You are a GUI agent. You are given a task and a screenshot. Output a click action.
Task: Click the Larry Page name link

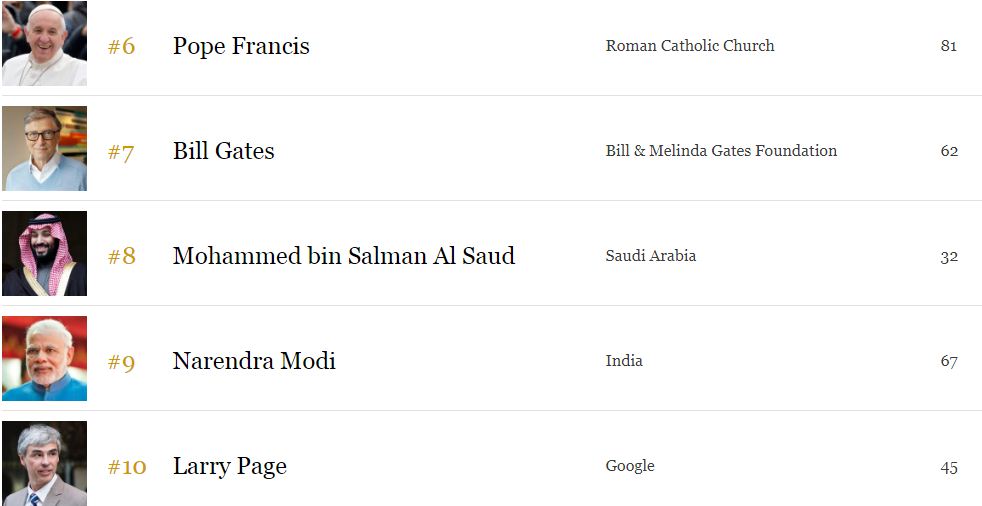tap(229, 466)
